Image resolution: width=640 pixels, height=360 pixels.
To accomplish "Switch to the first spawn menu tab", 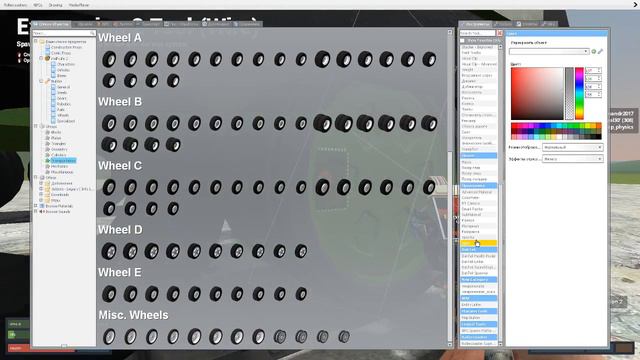I will (x=51, y=24).
